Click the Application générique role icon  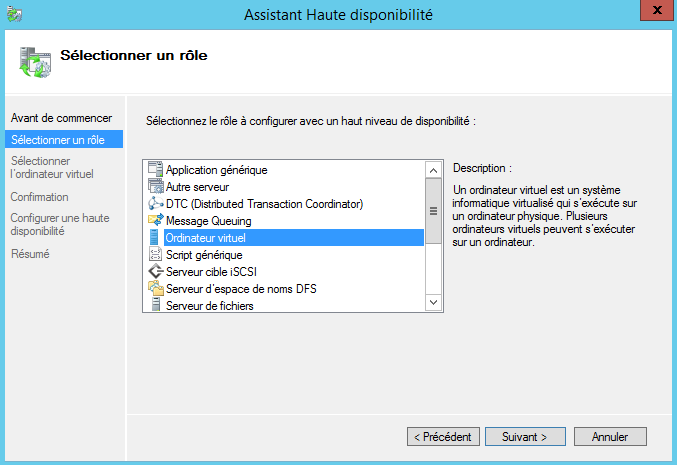coord(155,170)
